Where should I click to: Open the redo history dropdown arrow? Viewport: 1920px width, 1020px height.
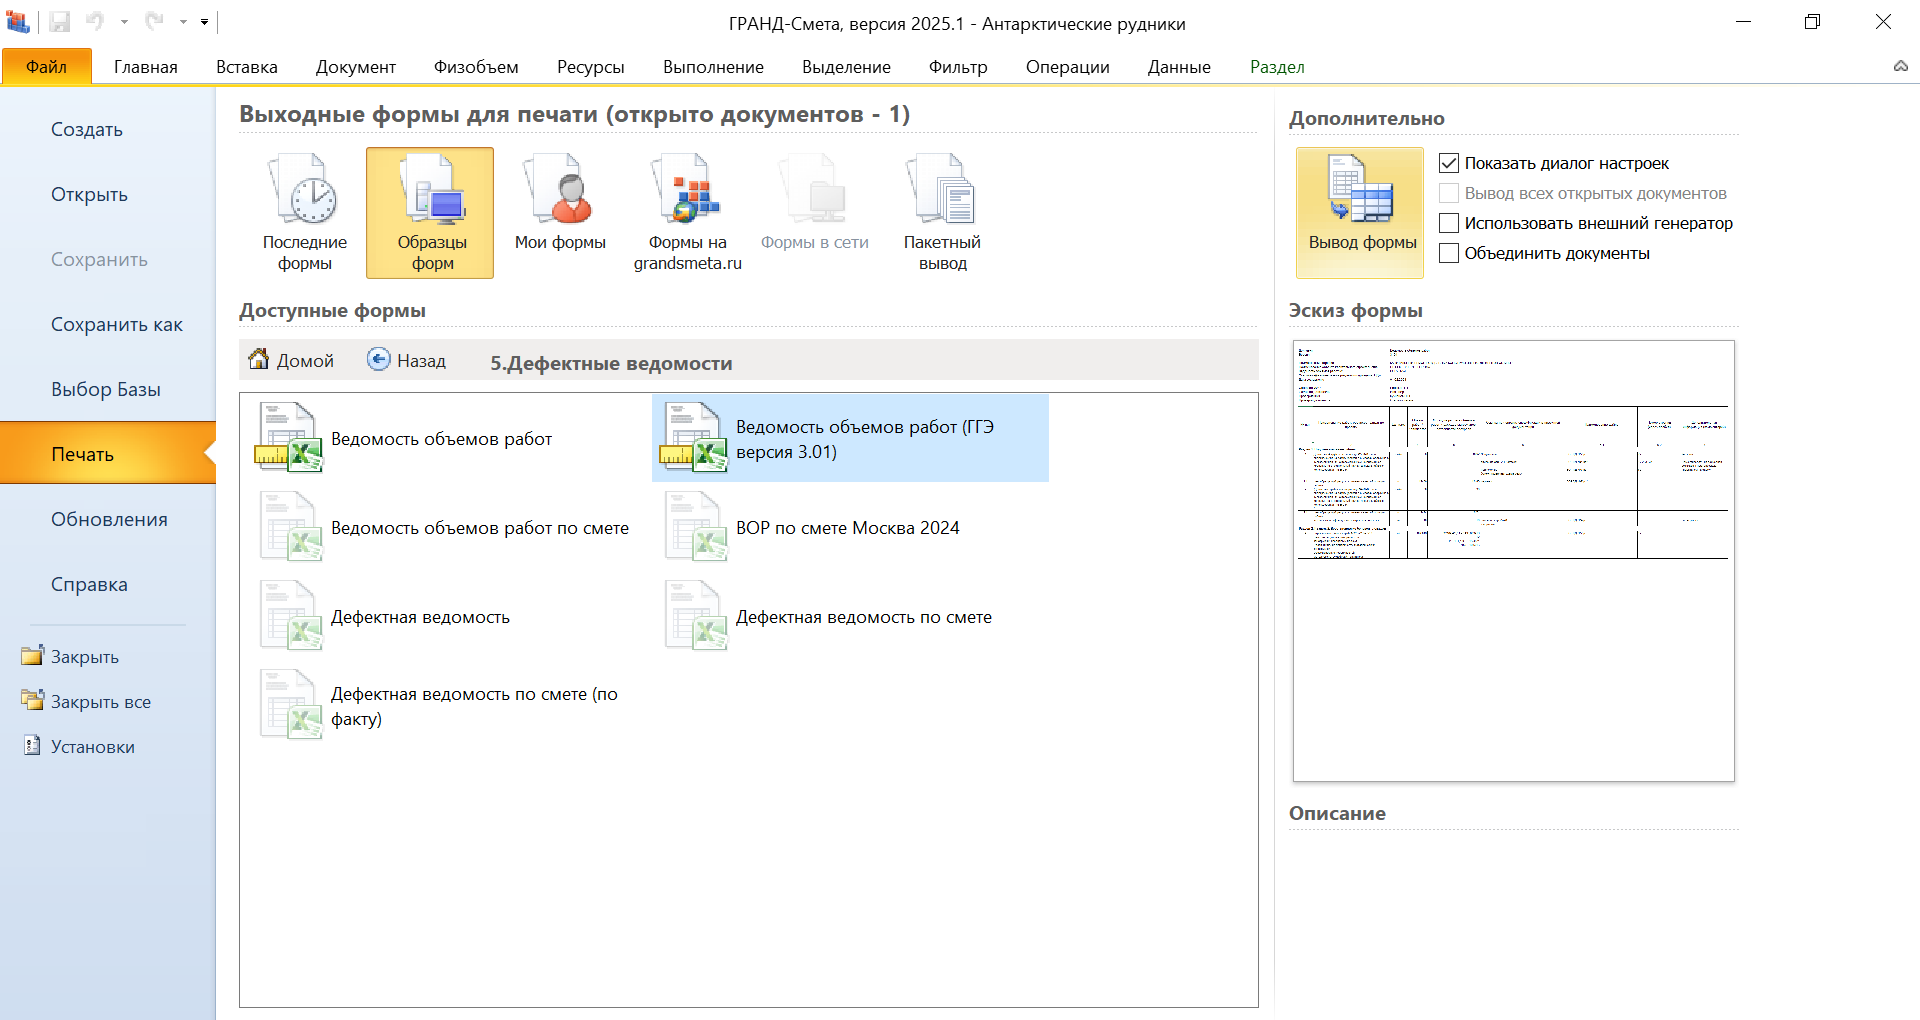(183, 21)
